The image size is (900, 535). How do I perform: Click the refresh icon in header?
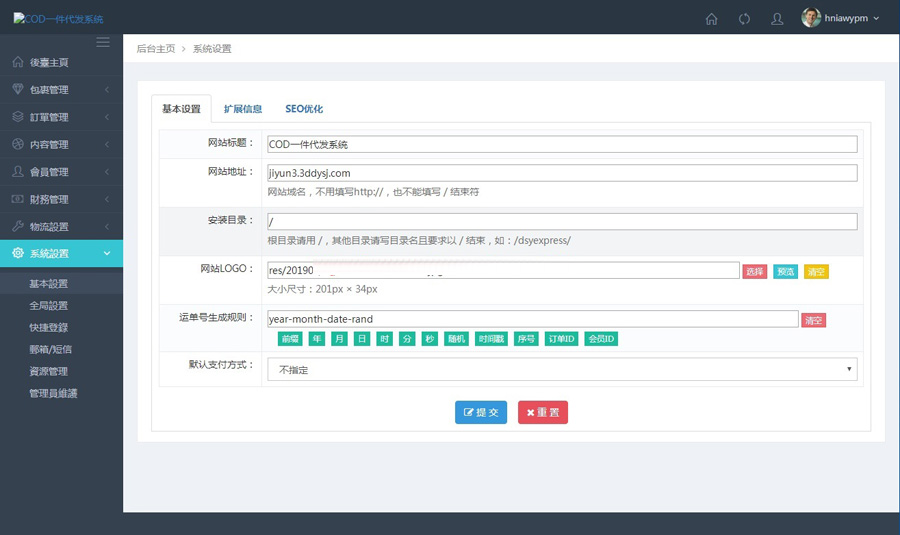[x=744, y=18]
